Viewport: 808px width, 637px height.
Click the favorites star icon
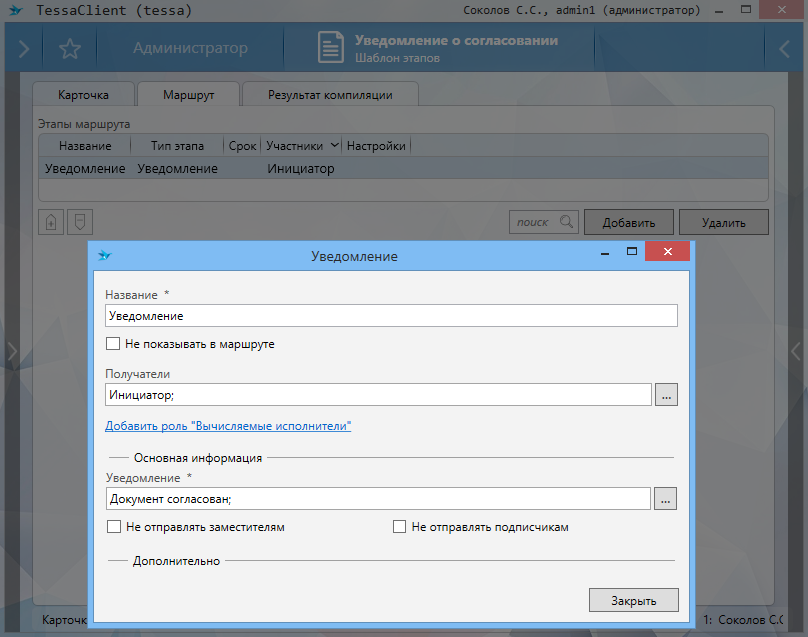[69, 48]
